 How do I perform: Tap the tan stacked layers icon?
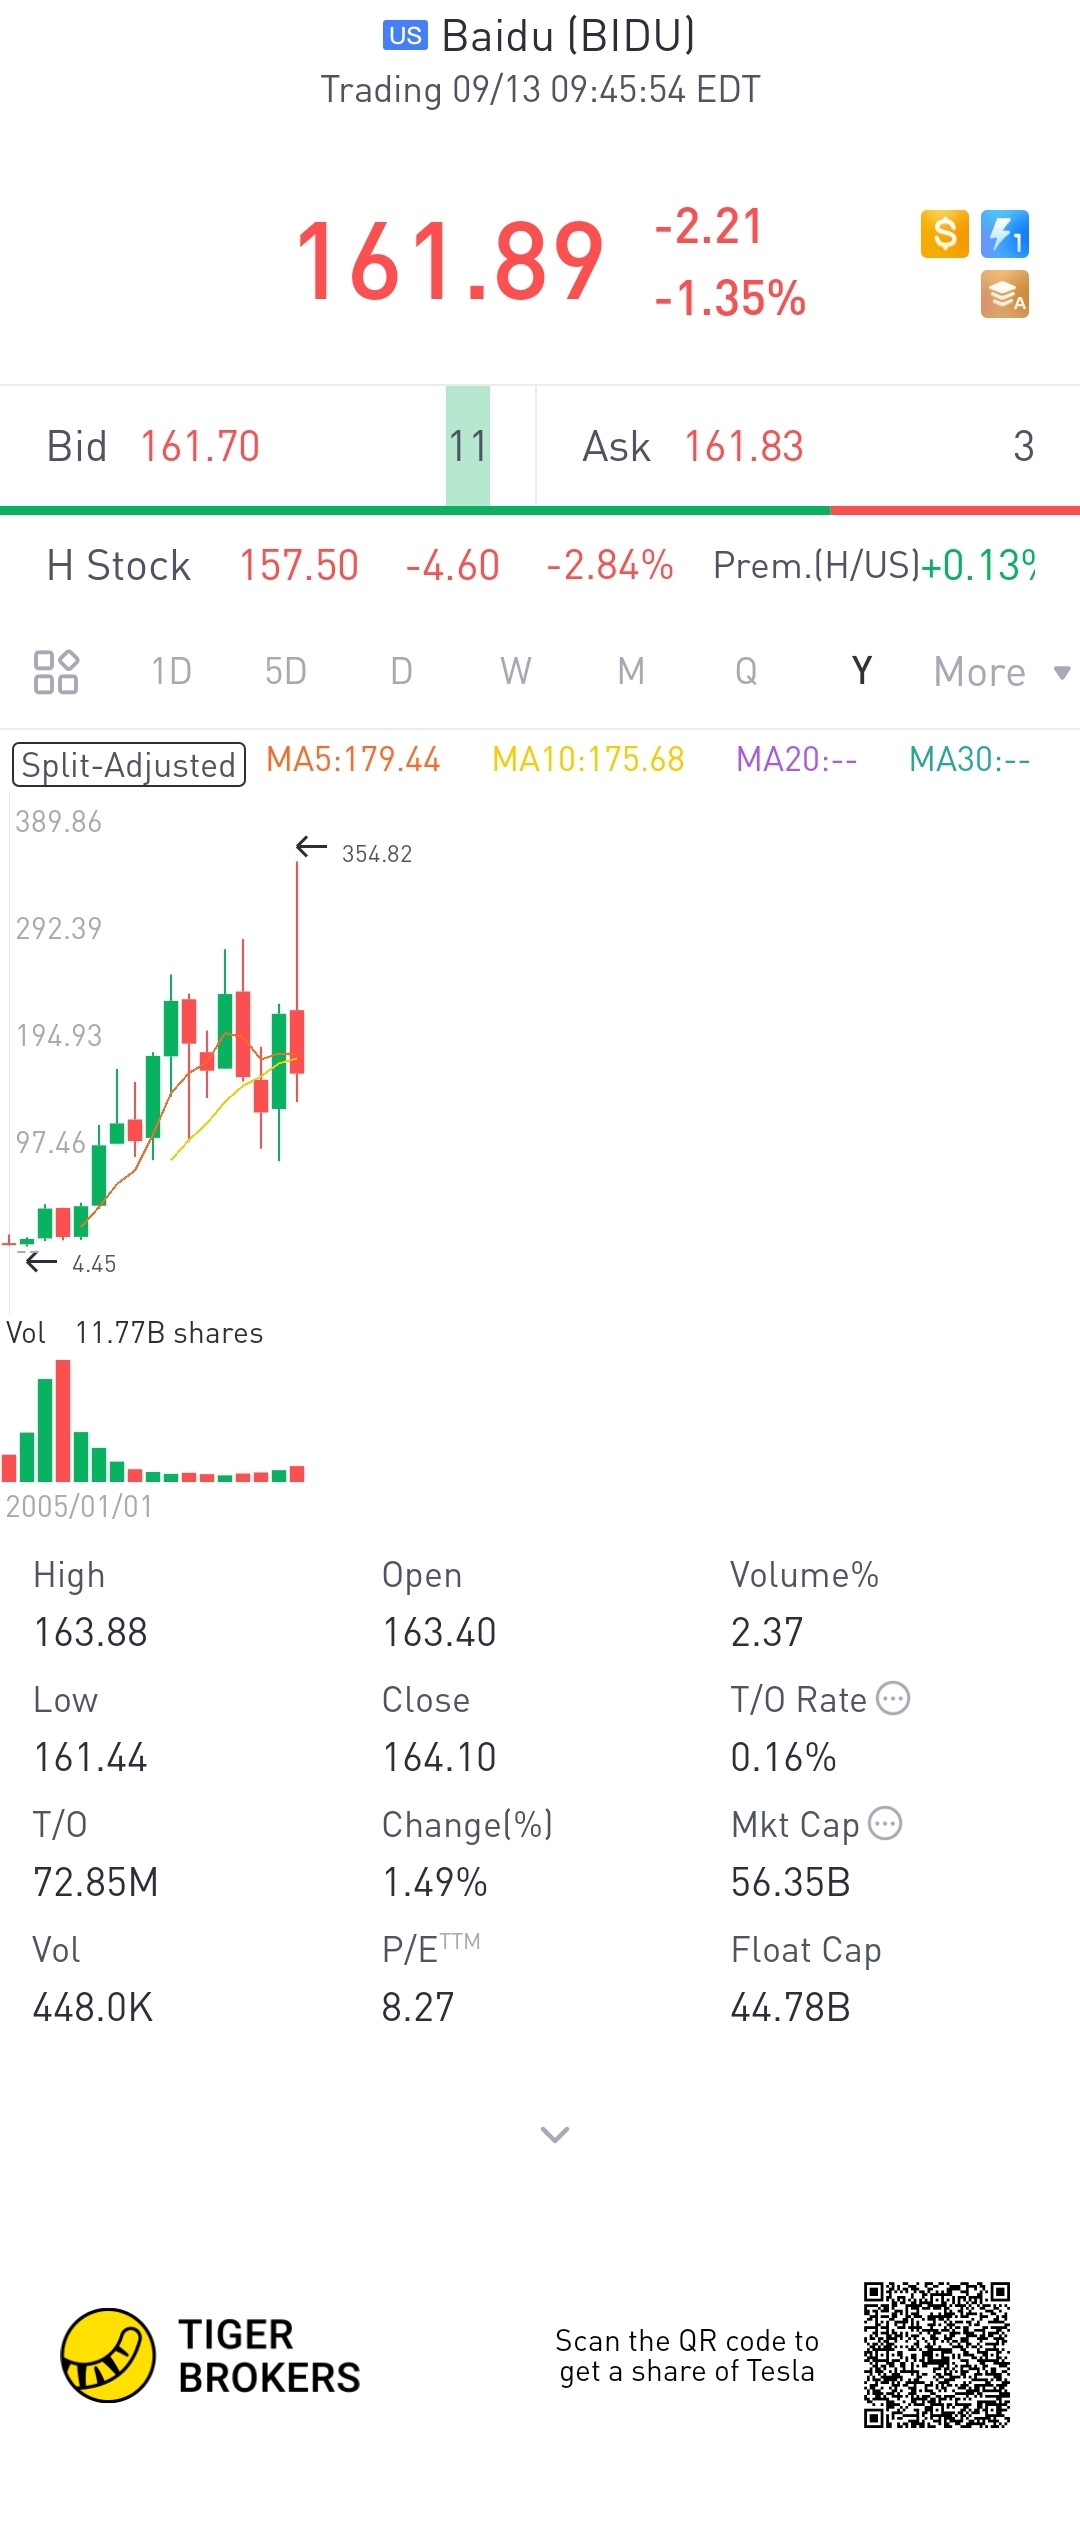1005,294
